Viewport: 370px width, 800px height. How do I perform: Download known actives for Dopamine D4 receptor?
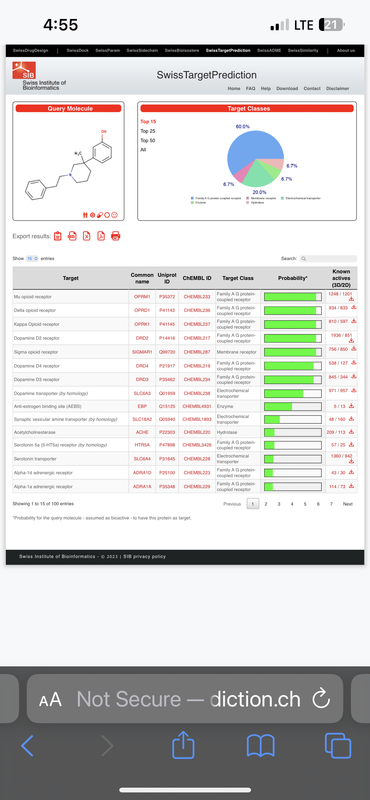click(x=354, y=363)
